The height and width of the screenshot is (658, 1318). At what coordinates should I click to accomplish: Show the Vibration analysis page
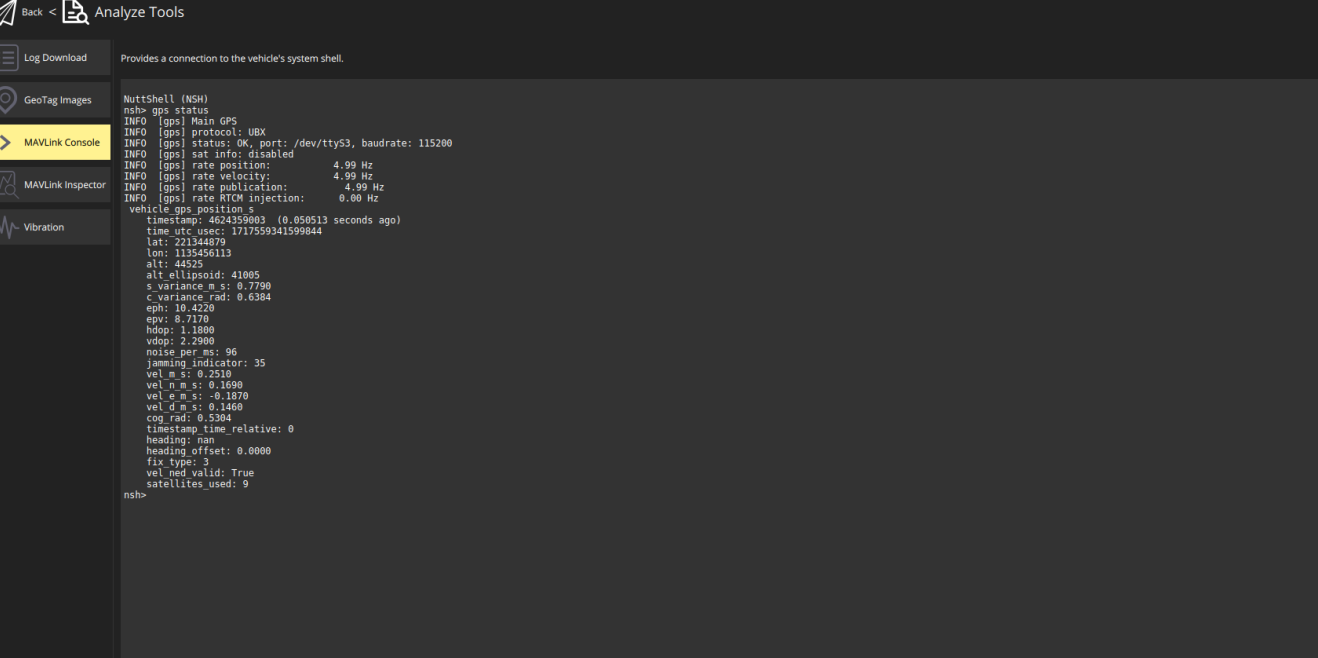point(44,227)
